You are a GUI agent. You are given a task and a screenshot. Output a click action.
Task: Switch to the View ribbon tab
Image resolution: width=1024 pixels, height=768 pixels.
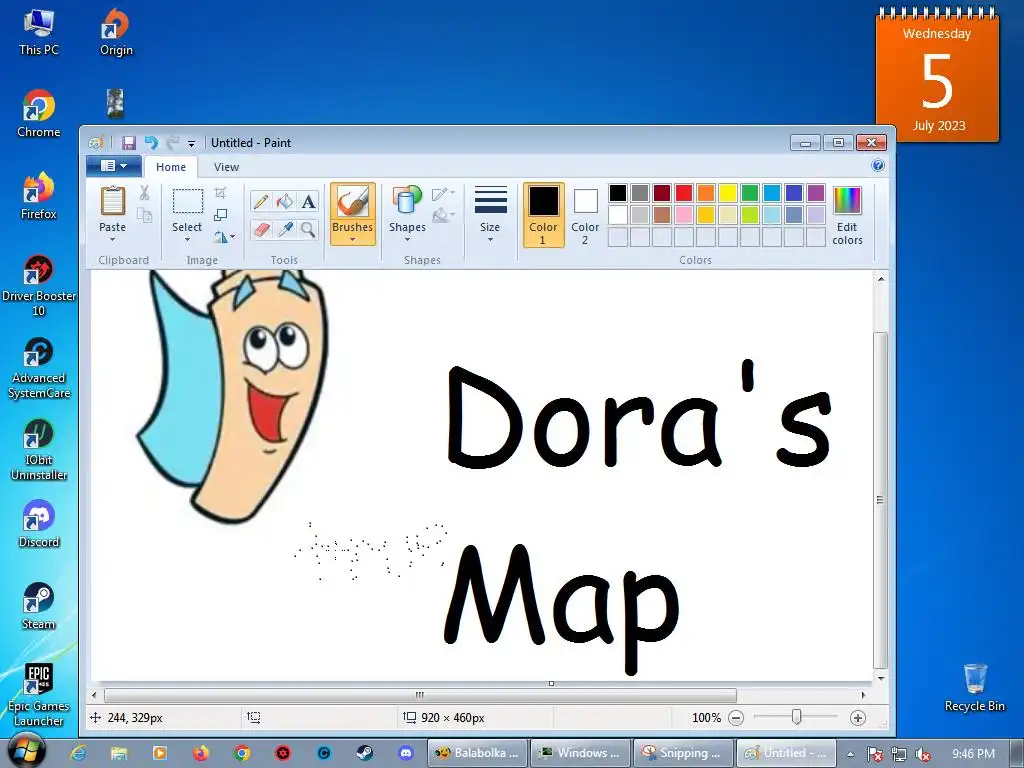coord(227,167)
